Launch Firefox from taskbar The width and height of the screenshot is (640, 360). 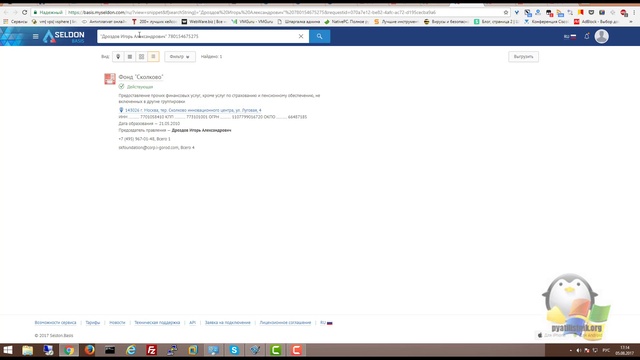[x=89, y=350]
